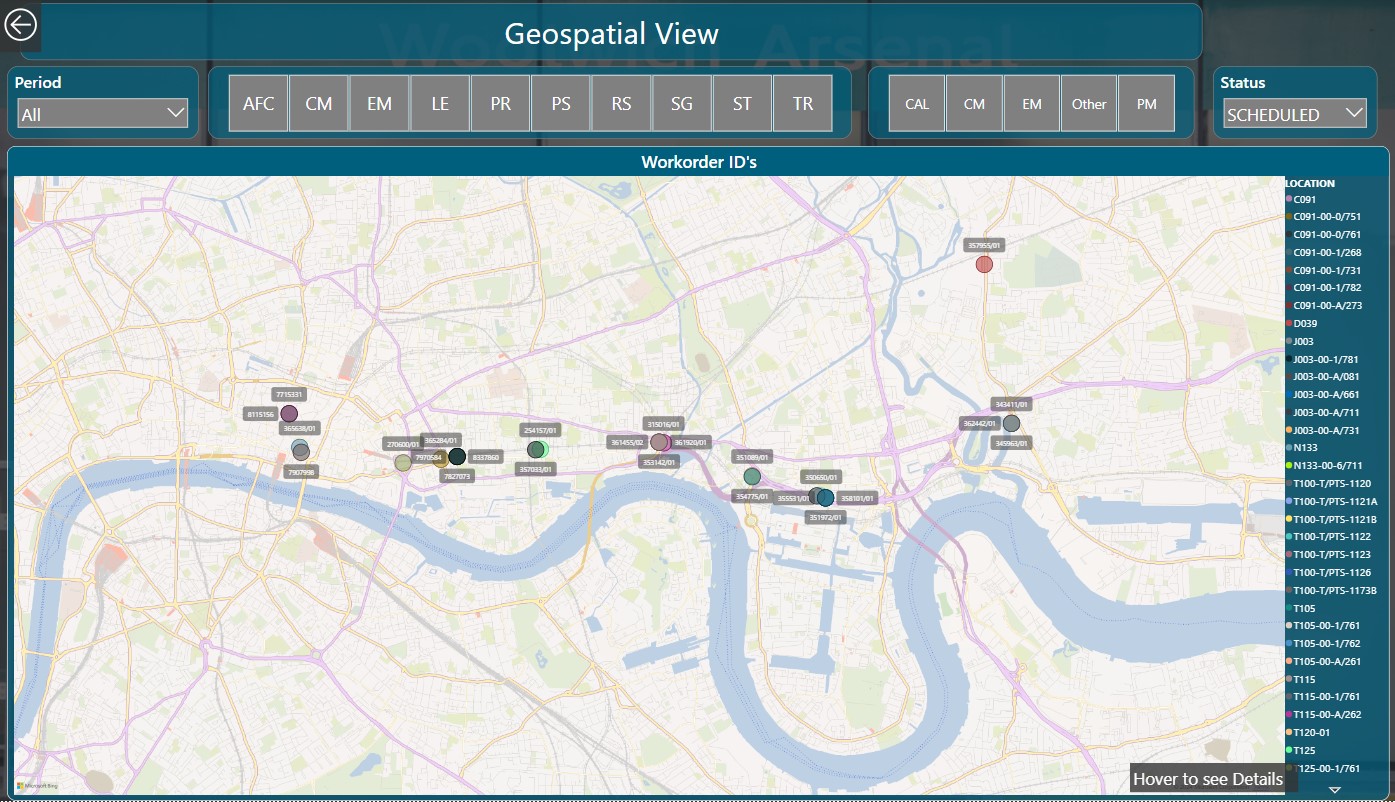Expand legend with bottom down arrow

tap(1334, 790)
